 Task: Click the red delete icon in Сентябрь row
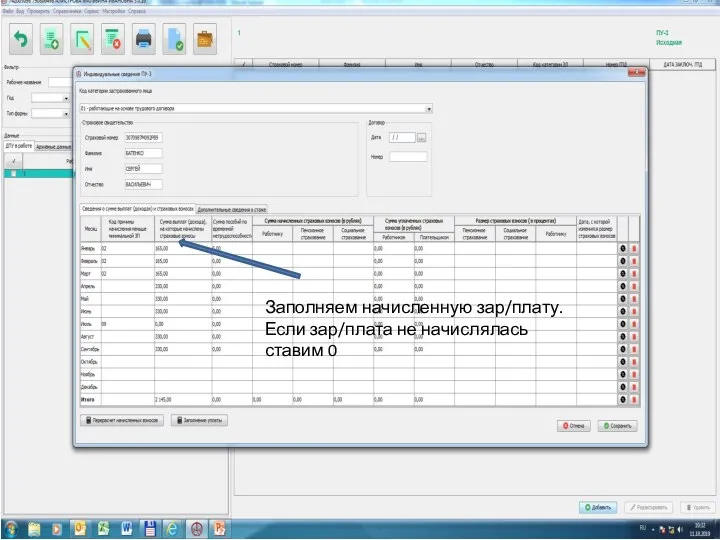click(x=634, y=349)
